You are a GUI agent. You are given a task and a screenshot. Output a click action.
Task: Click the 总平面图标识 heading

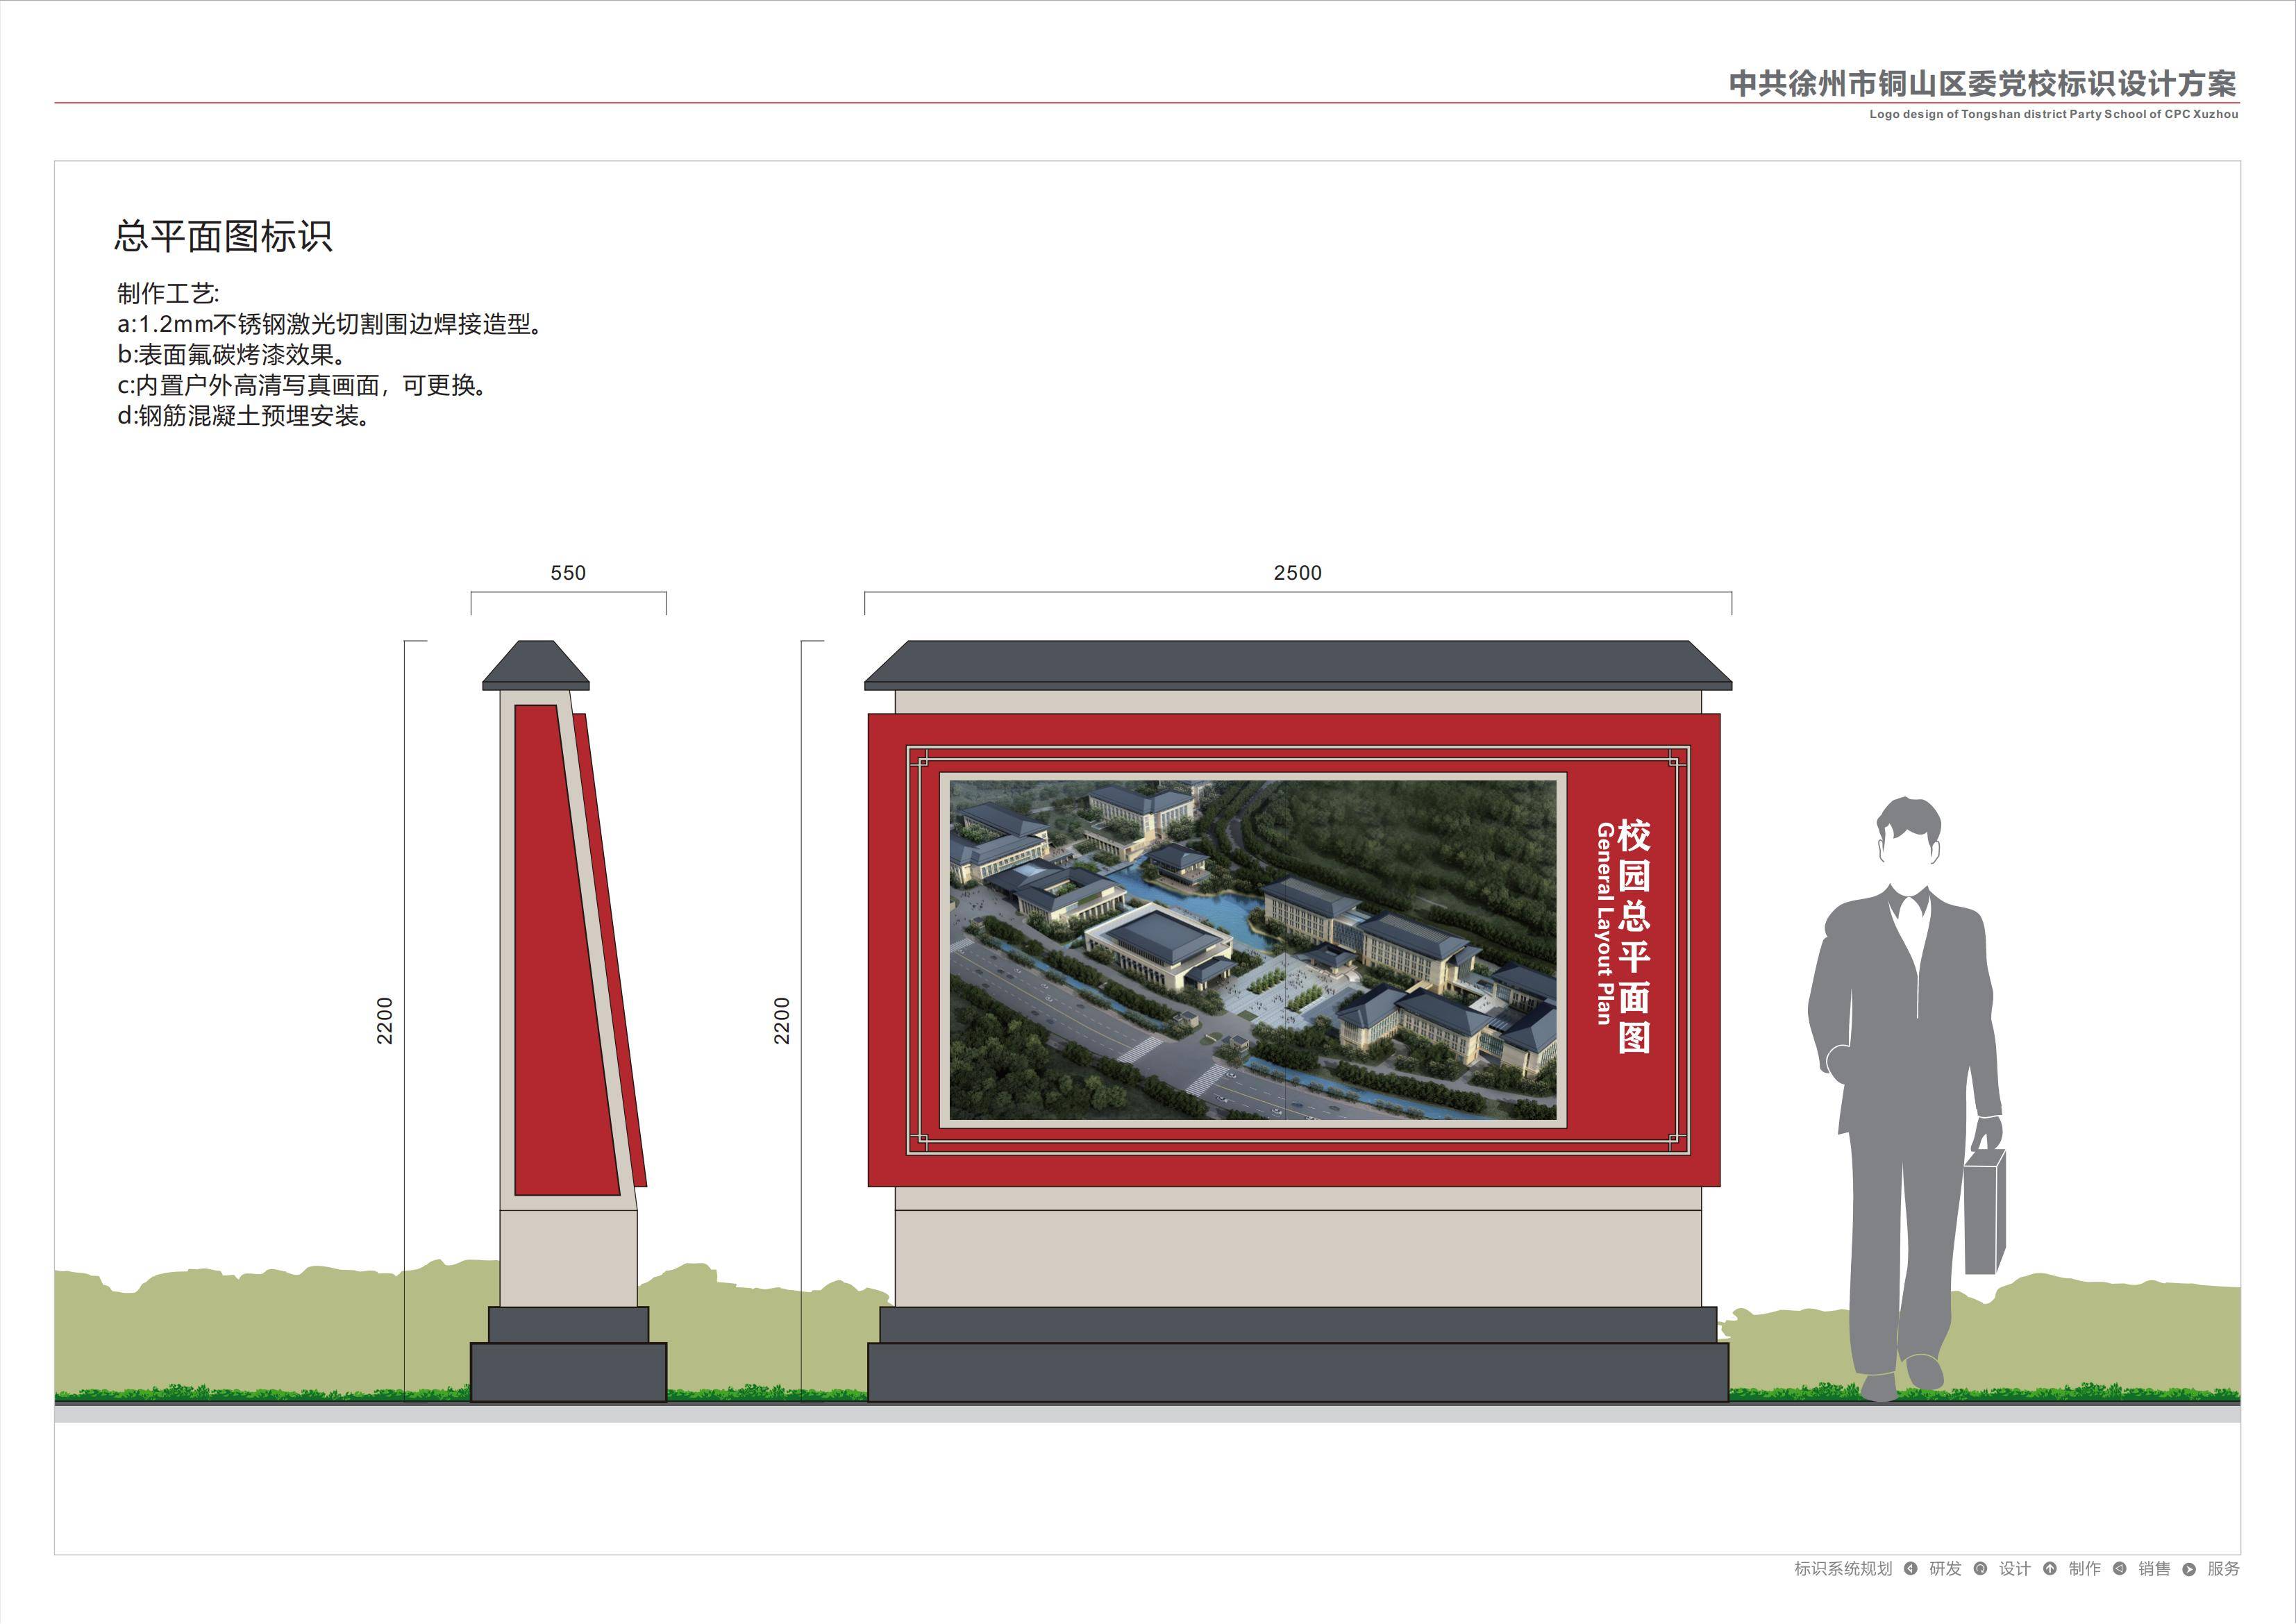click(x=223, y=236)
